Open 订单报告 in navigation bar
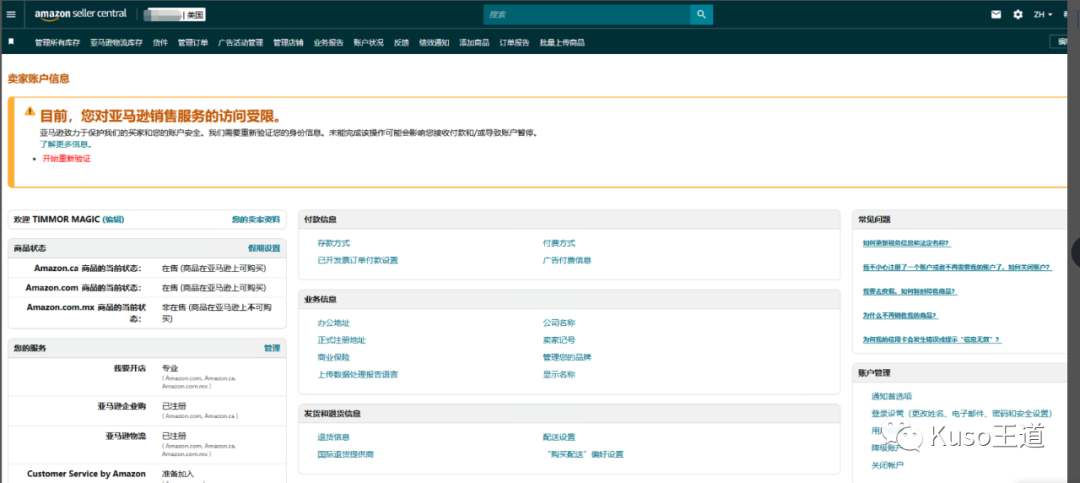This screenshot has width=1080, height=483. [x=514, y=43]
